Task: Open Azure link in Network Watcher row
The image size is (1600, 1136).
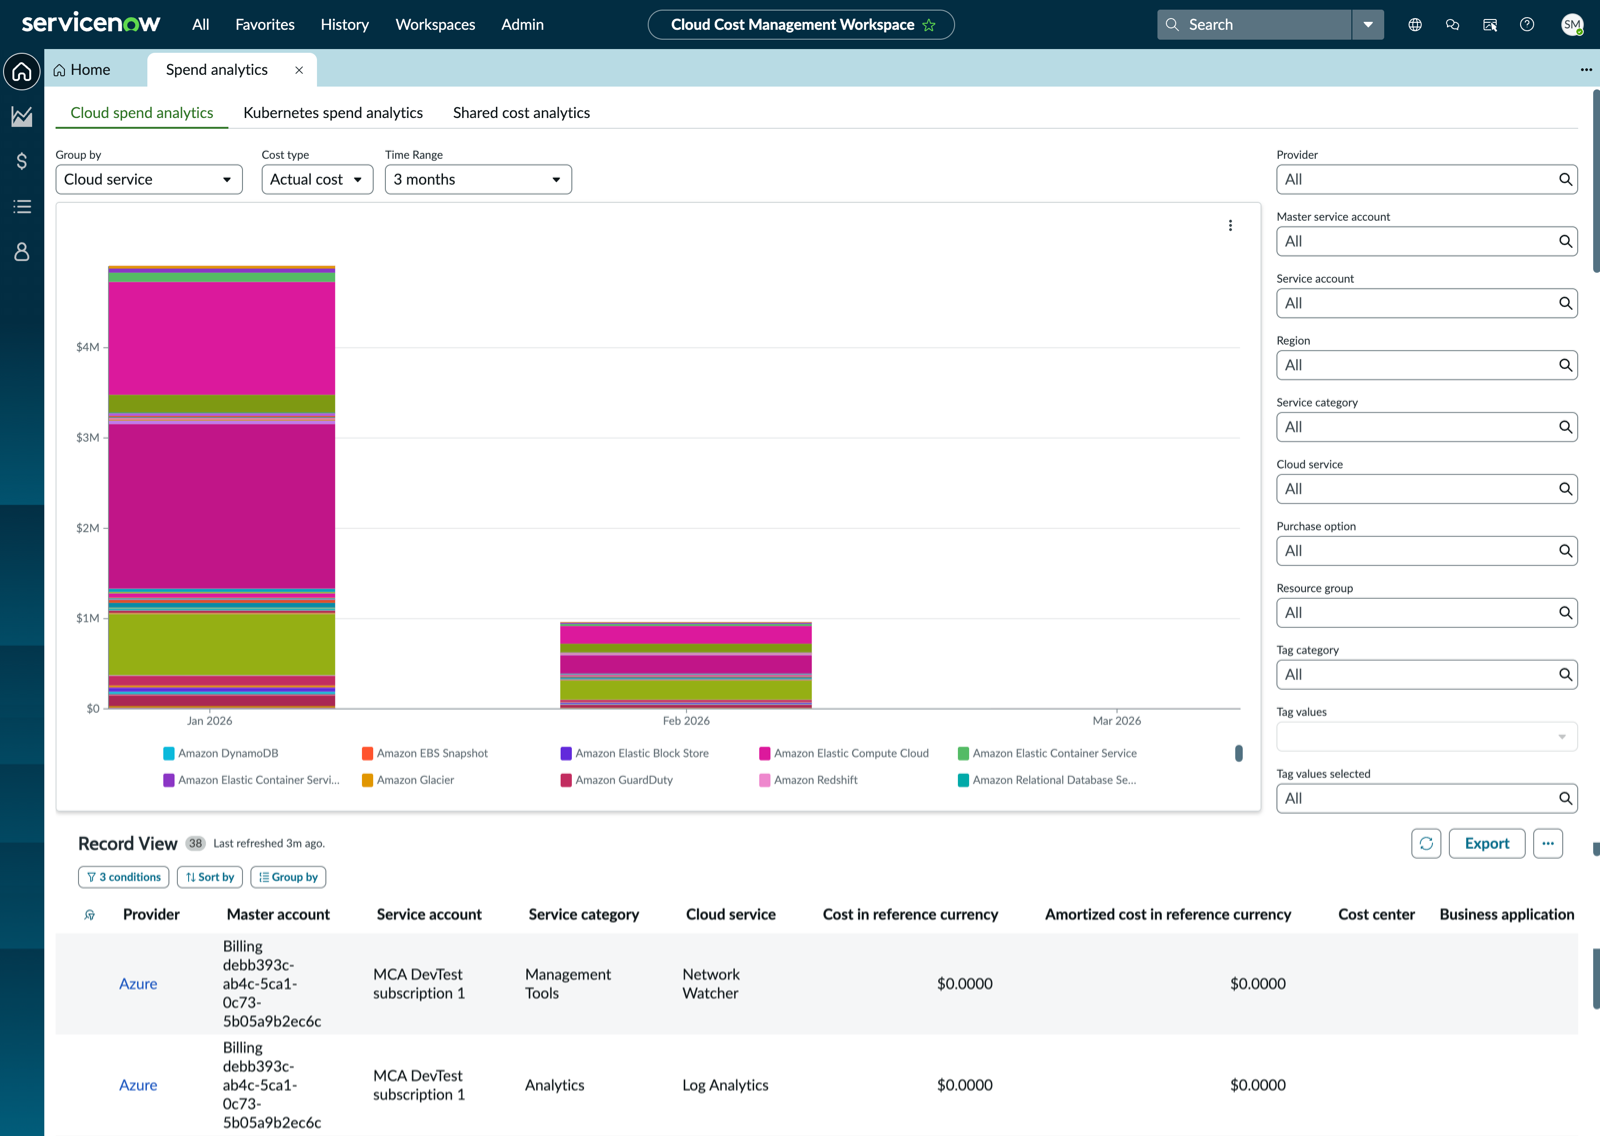Action: pyautogui.click(x=138, y=984)
